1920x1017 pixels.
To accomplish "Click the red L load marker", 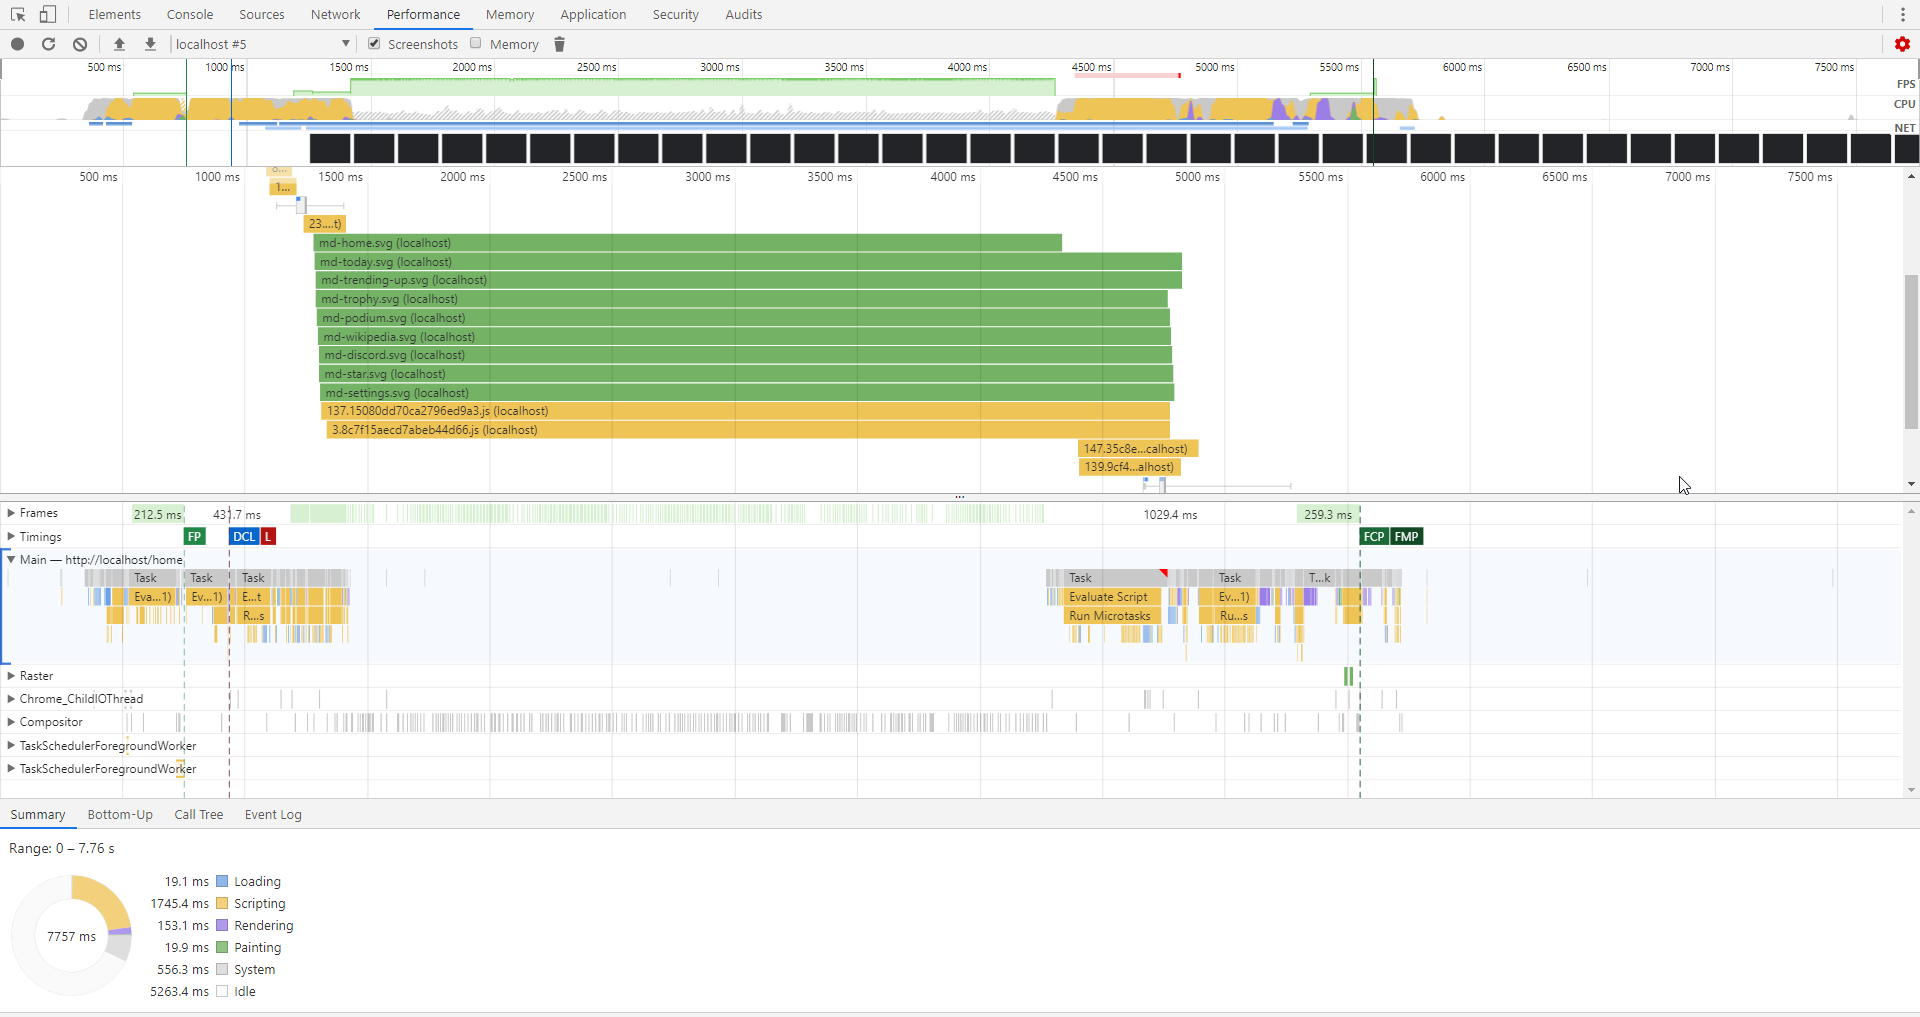I will [268, 537].
